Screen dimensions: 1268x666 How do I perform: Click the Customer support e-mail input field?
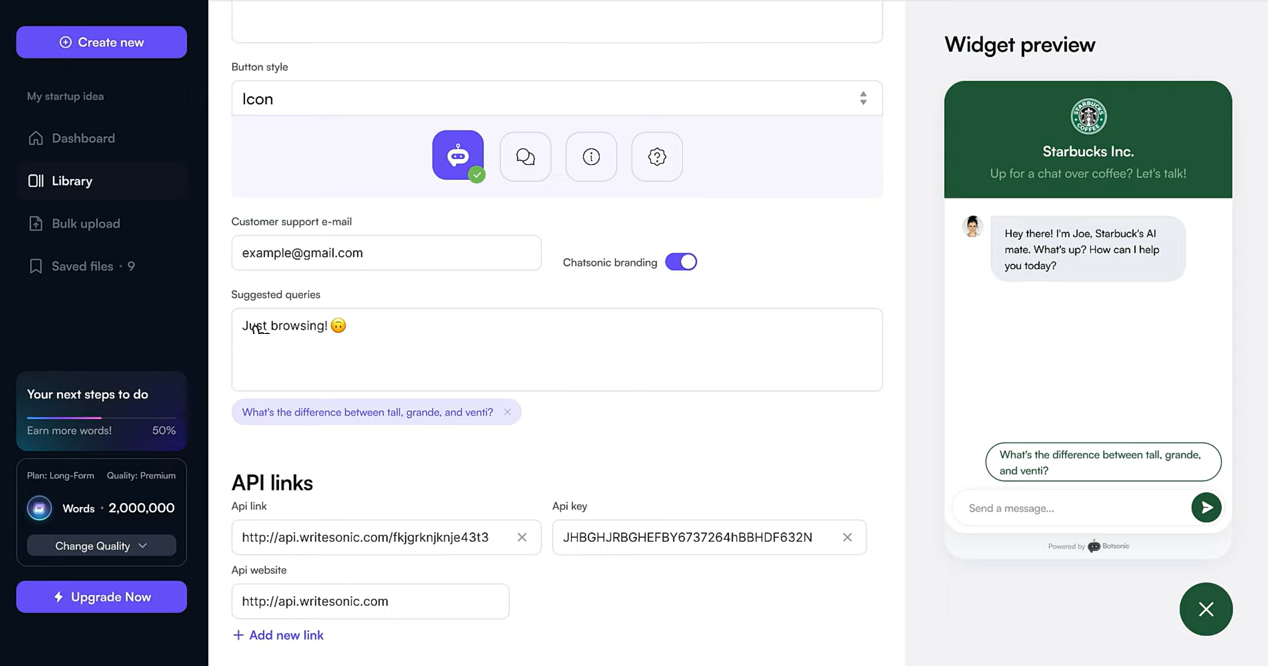click(386, 253)
